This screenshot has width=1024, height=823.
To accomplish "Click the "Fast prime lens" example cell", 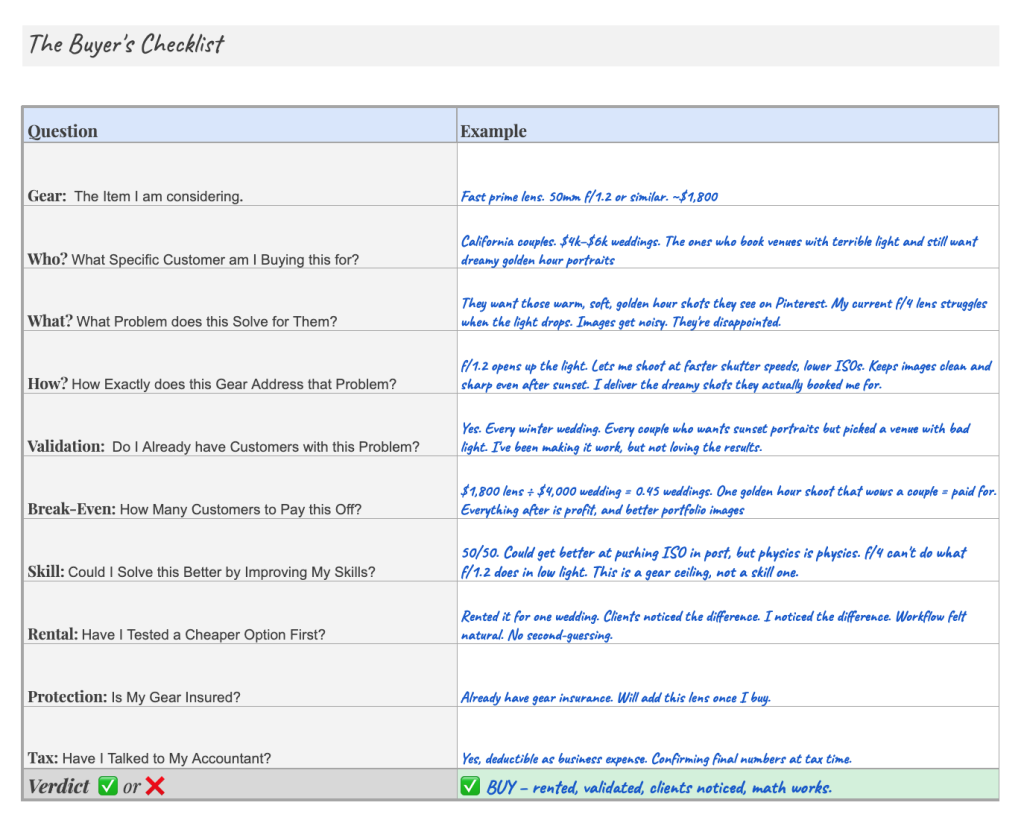I will pyautogui.click(x=589, y=196).
